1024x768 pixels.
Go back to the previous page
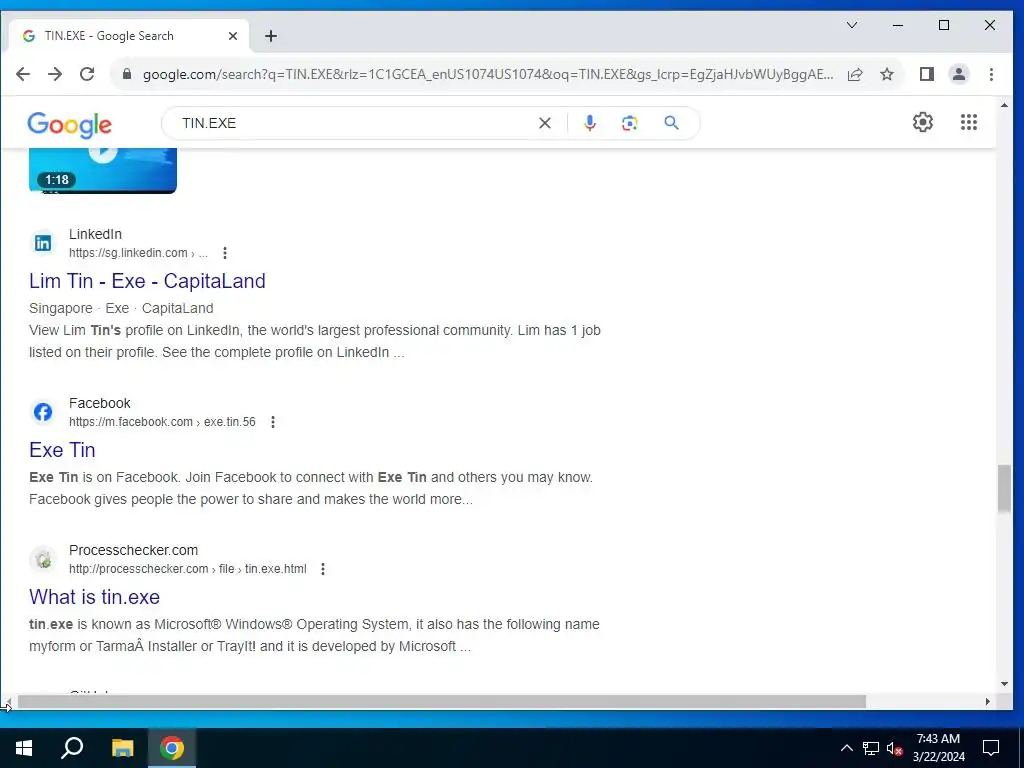coord(23,74)
